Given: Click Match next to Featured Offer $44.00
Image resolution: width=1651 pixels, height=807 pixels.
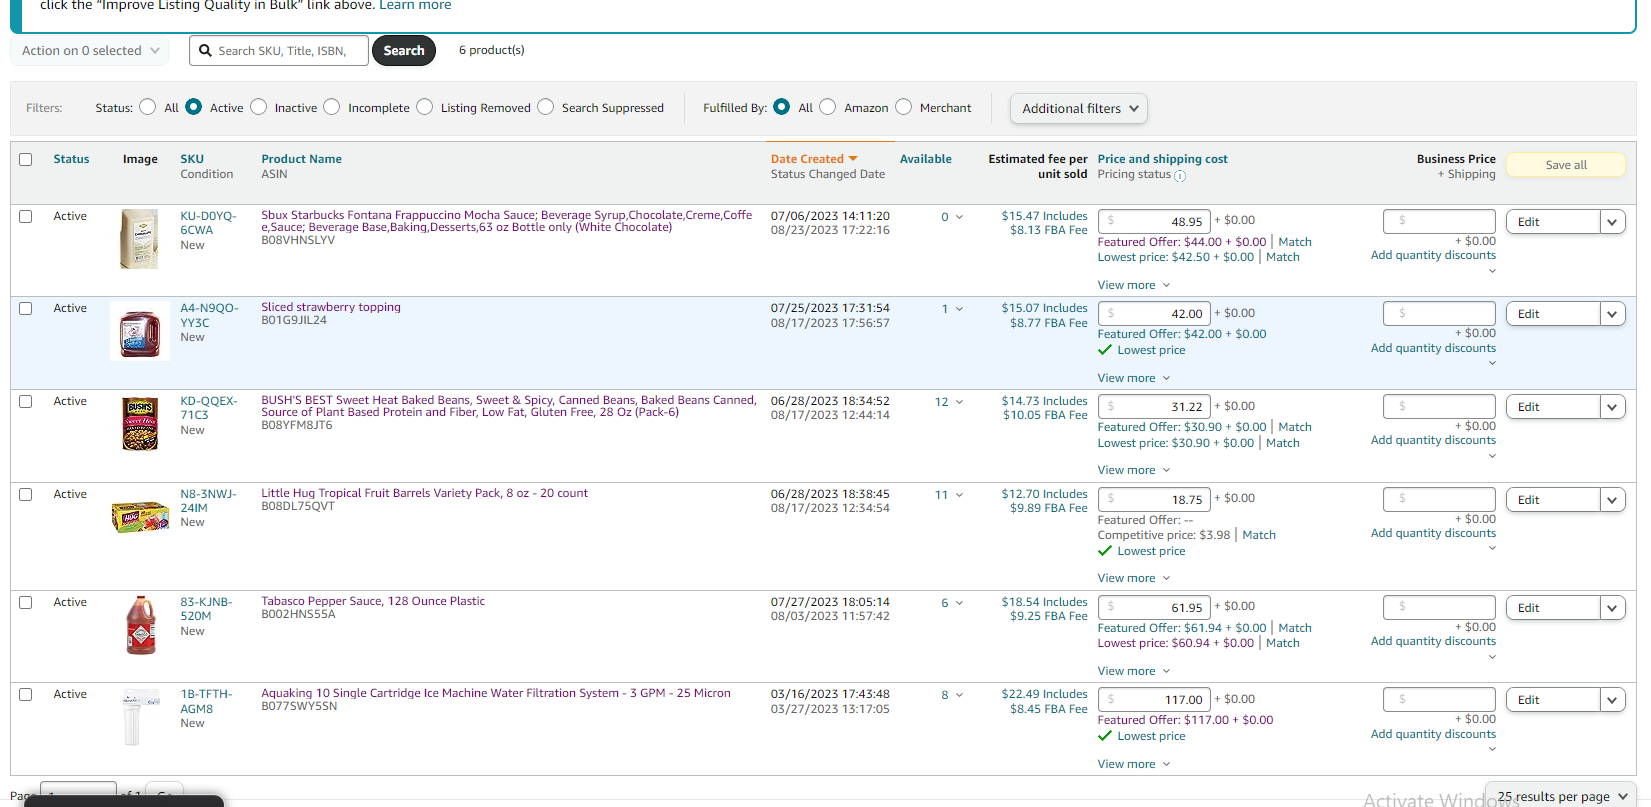Looking at the screenshot, I should click(1295, 242).
